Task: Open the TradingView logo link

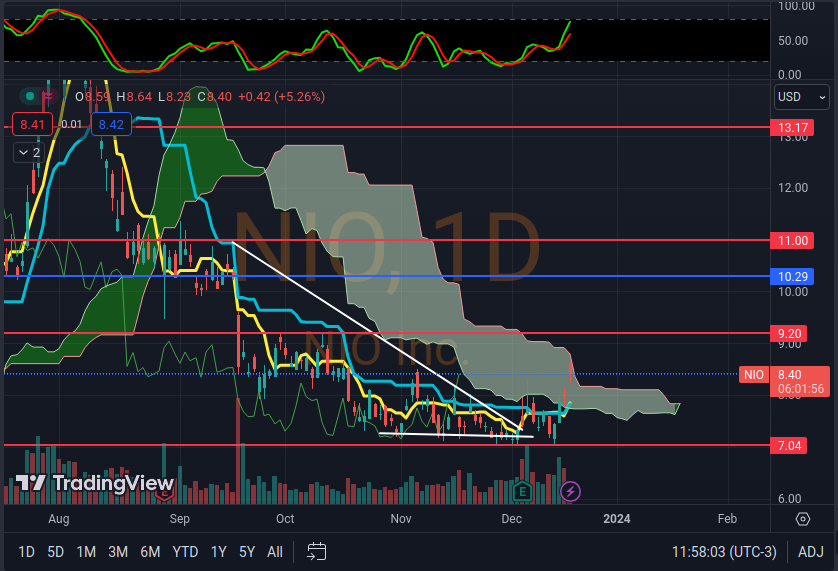Action: pos(95,483)
